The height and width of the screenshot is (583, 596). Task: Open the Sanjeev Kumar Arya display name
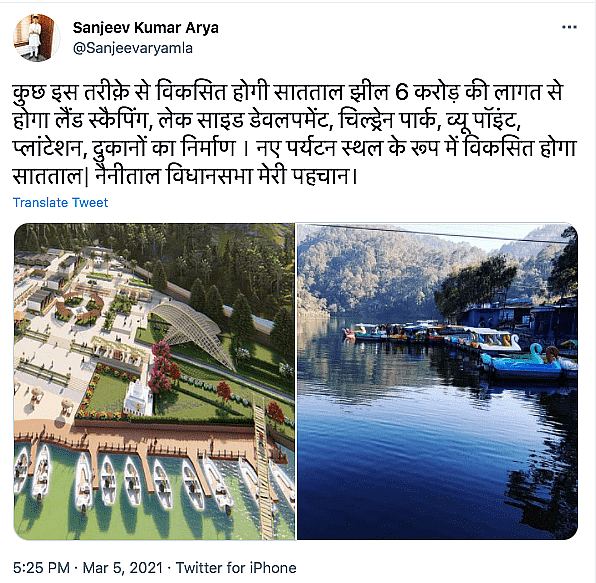click(146, 28)
